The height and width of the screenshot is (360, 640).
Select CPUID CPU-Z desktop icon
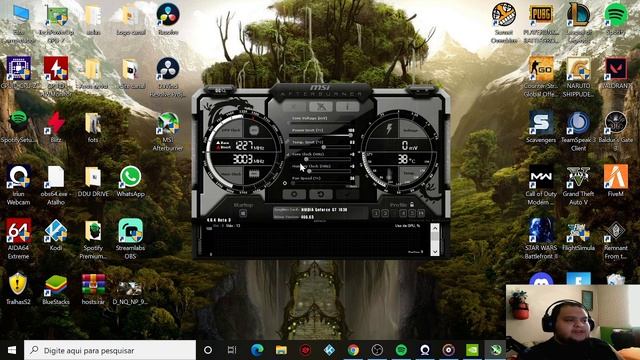[19, 73]
